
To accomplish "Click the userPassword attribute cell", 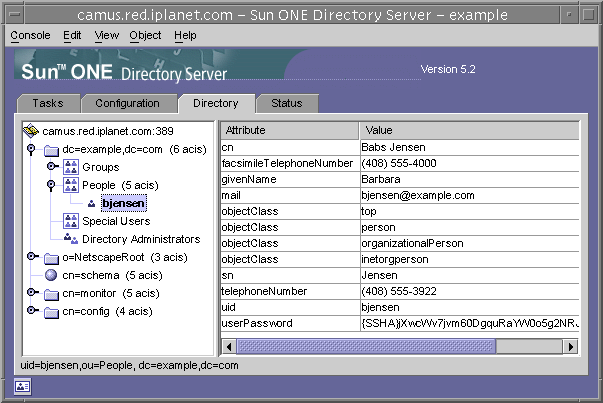I will click(290, 323).
